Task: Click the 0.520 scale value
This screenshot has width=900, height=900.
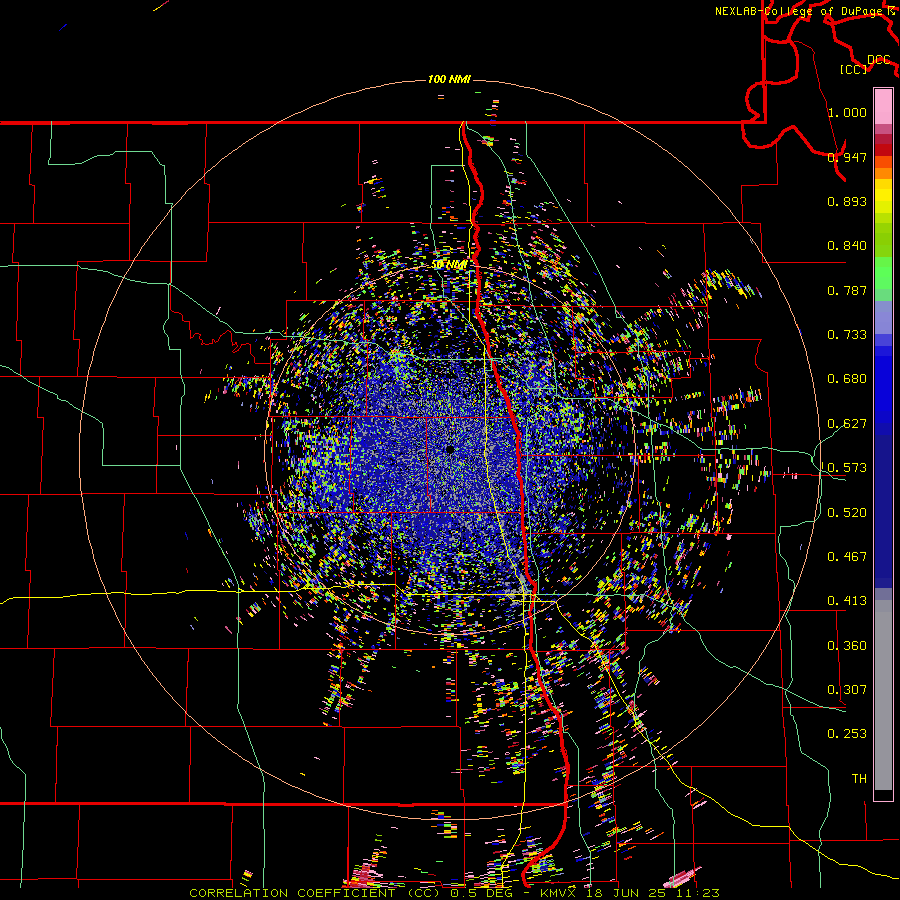Action: pos(847,513)
